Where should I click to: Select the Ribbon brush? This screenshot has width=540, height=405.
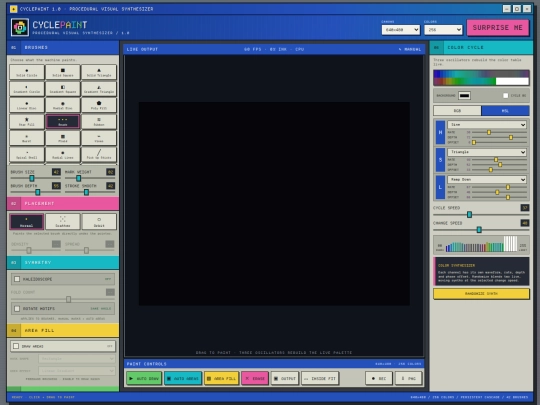(x=99, y=122)
